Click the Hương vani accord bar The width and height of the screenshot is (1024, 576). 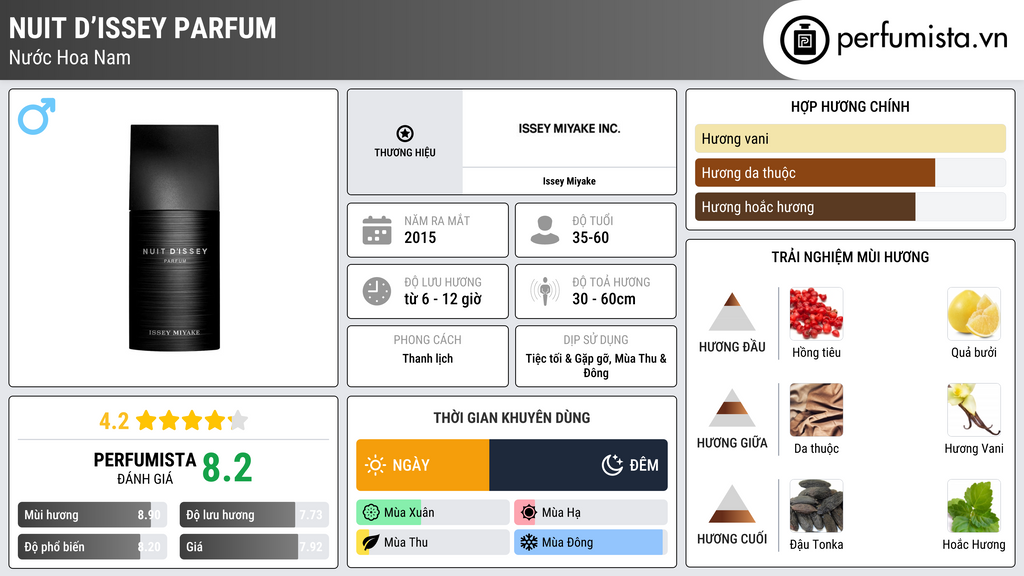pos(850,139)
